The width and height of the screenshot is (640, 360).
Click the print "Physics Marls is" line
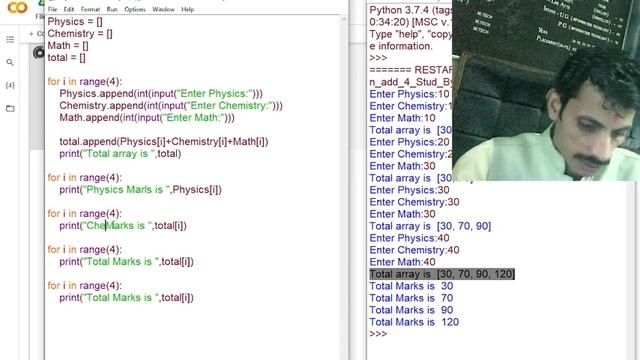pos(140,190)
